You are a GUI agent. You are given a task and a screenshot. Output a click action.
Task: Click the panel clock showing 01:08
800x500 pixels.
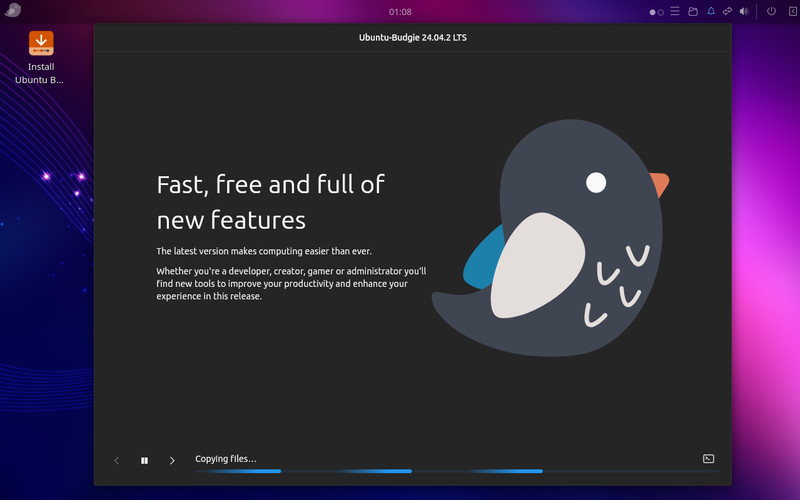[x=400, y=12]
